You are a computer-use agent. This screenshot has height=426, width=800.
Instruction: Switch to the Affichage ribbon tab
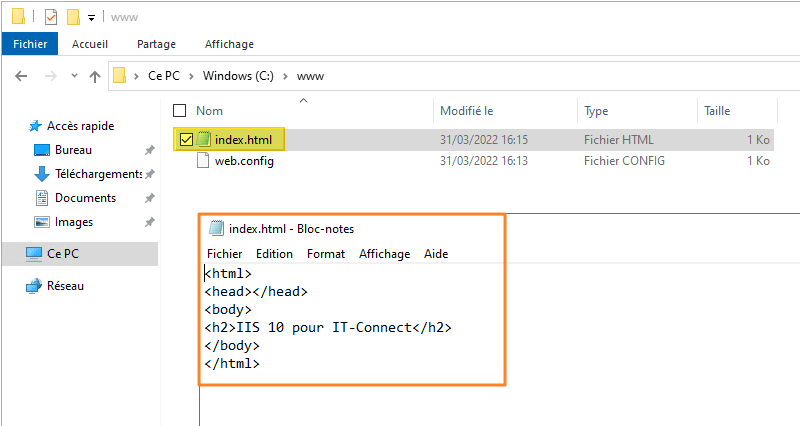(x=229, y=44)
